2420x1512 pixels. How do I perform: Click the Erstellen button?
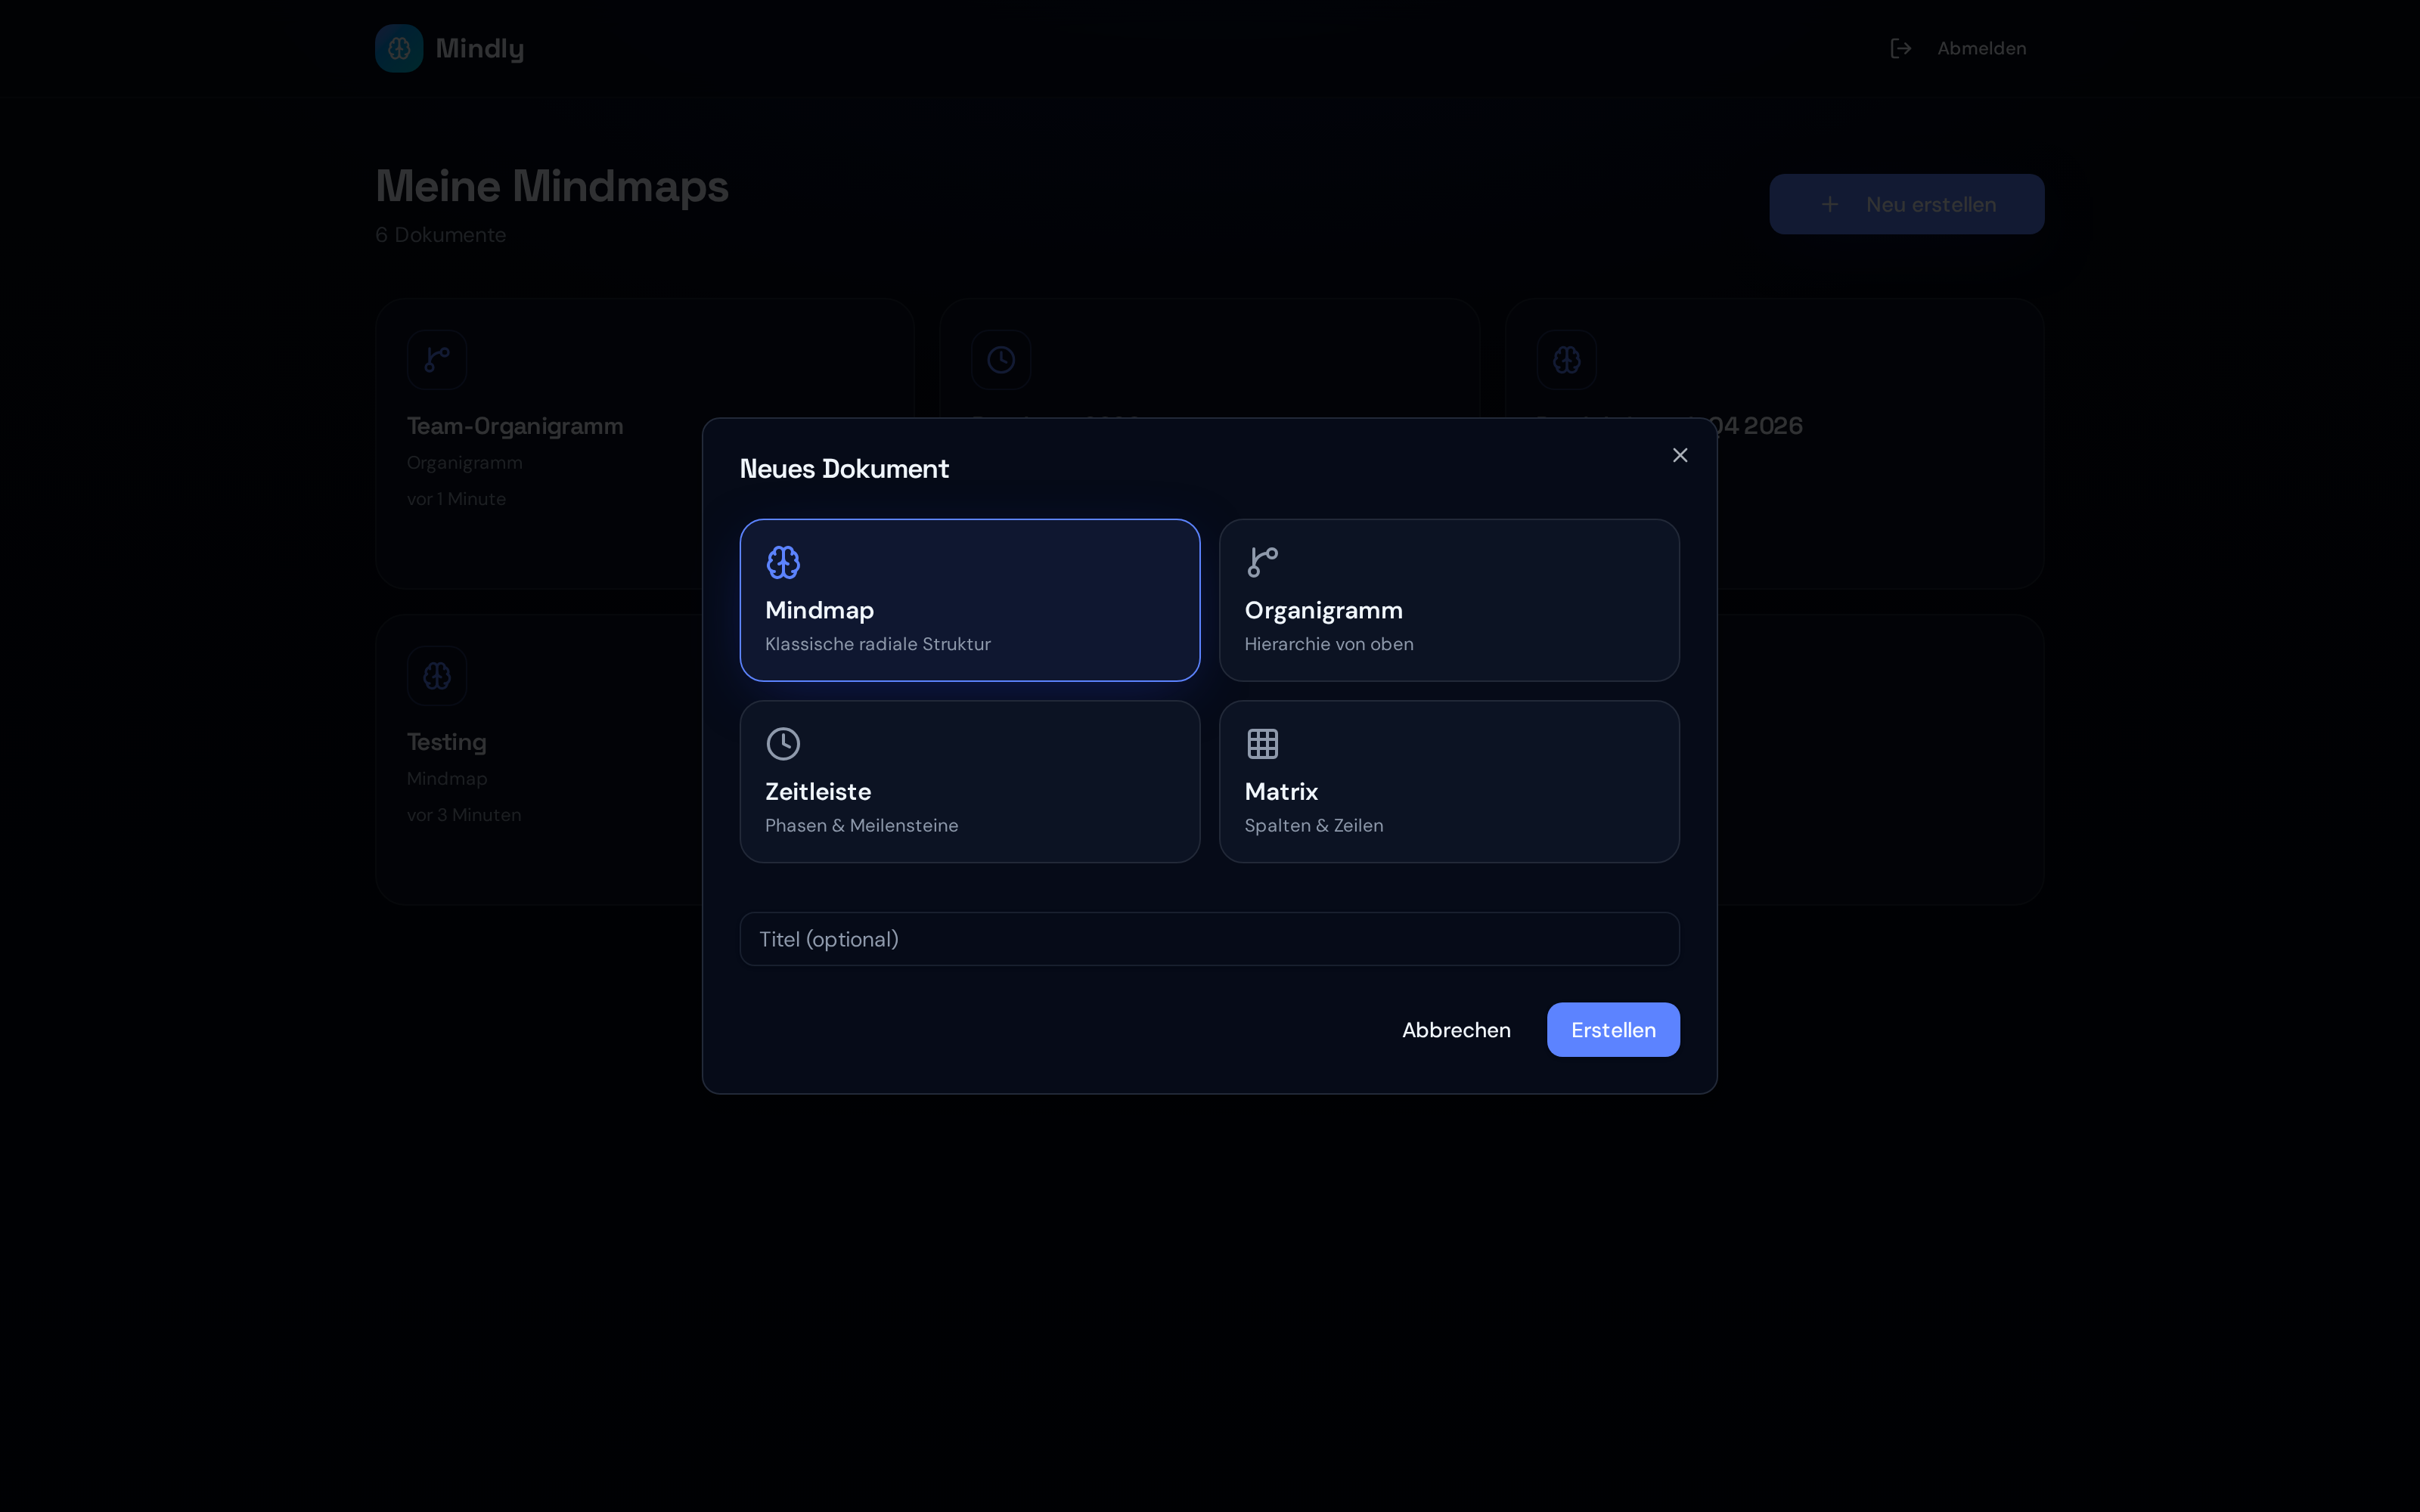pyautogui.click(x=1613, y=1029)
